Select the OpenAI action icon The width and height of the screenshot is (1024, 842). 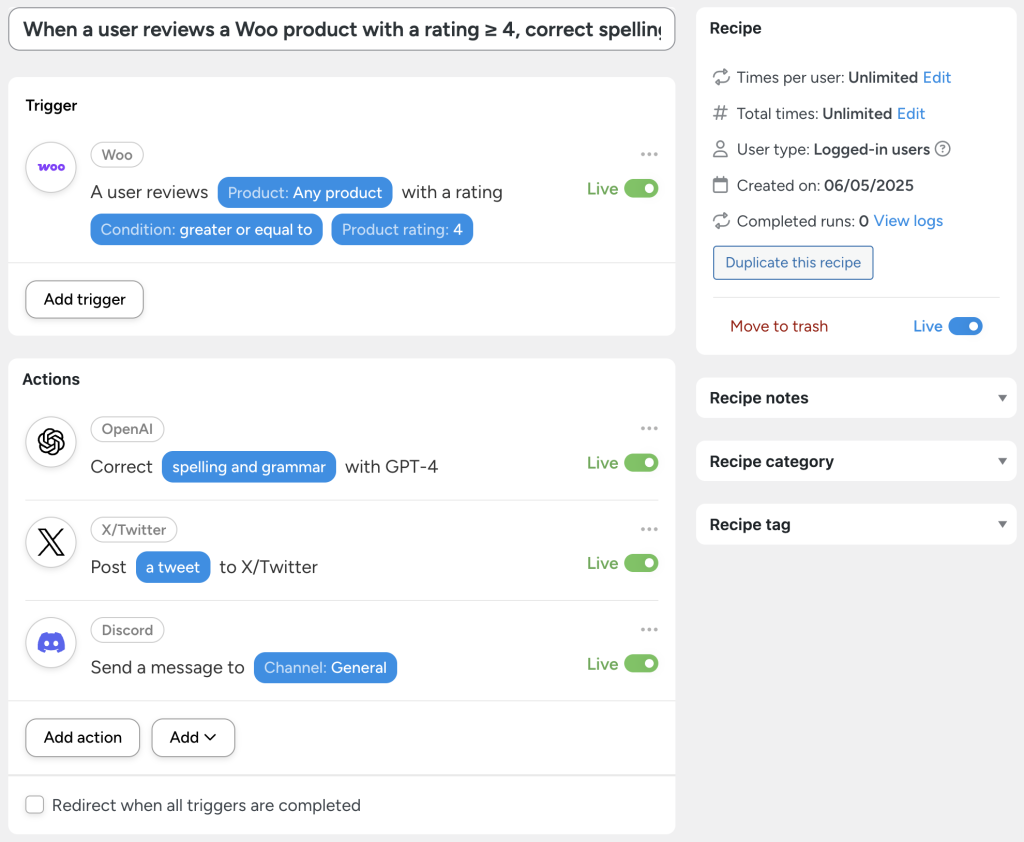50,441
